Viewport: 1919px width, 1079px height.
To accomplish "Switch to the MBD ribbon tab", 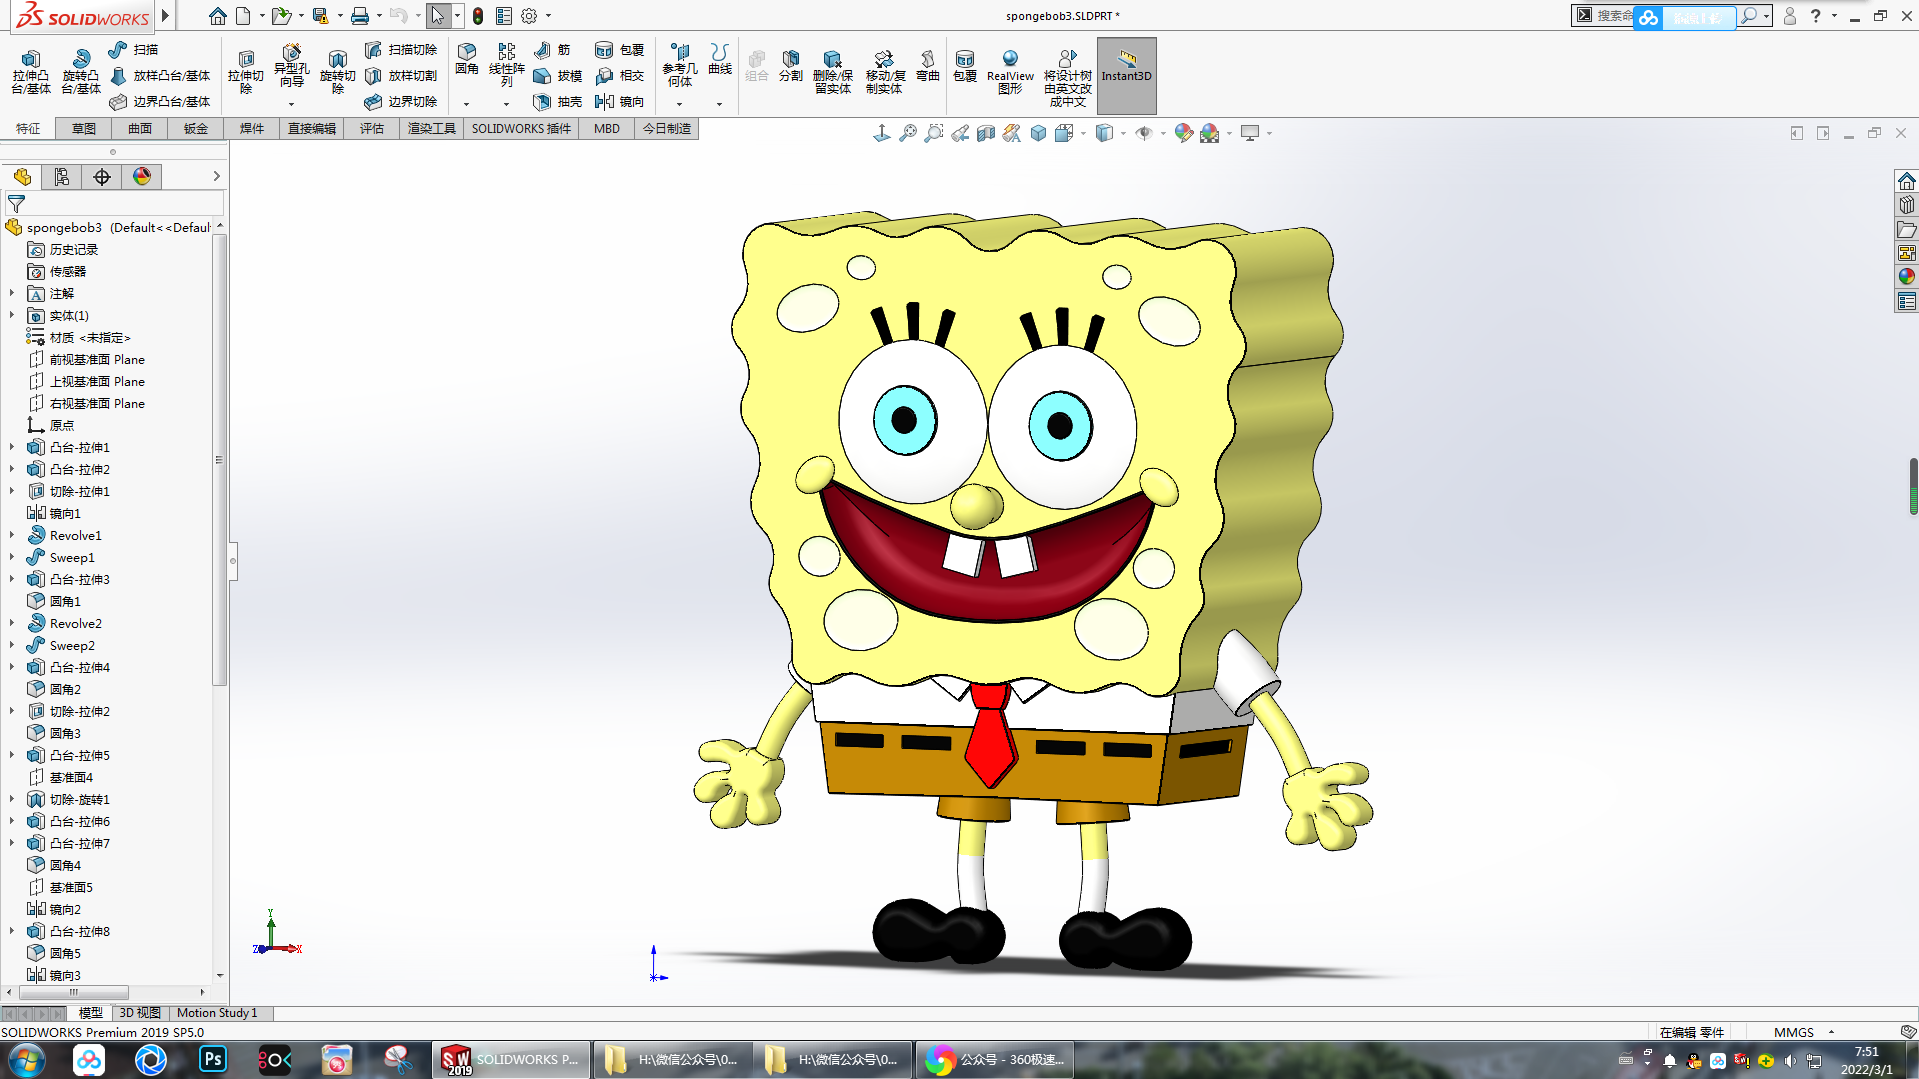I will pos(607,129).
